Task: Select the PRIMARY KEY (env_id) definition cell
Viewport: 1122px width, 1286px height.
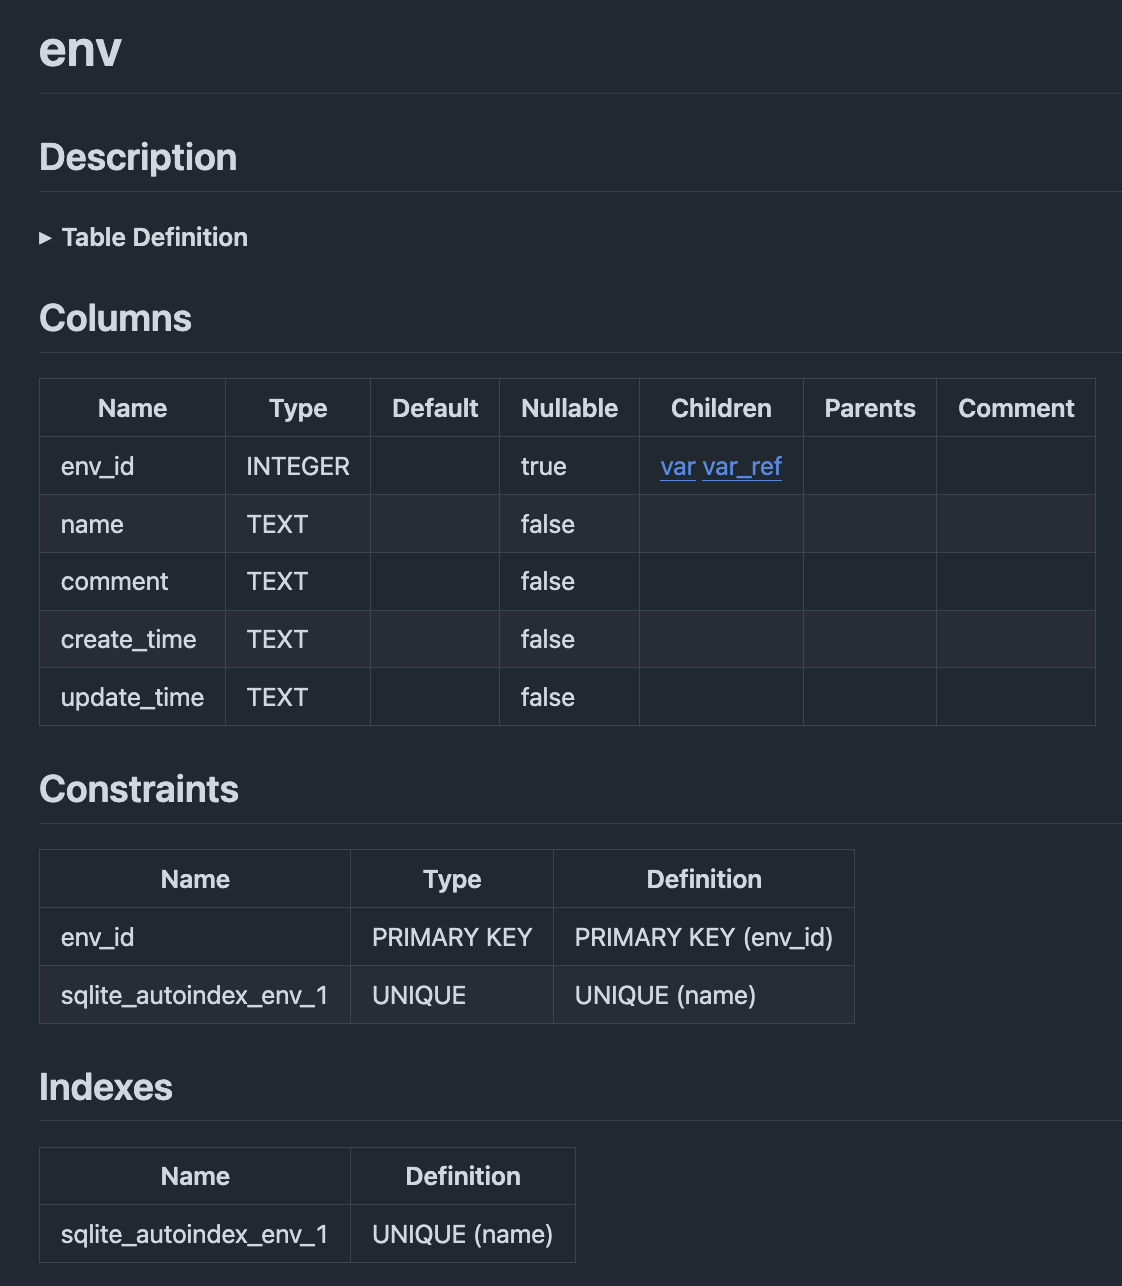Action: (x=703, y=938)
